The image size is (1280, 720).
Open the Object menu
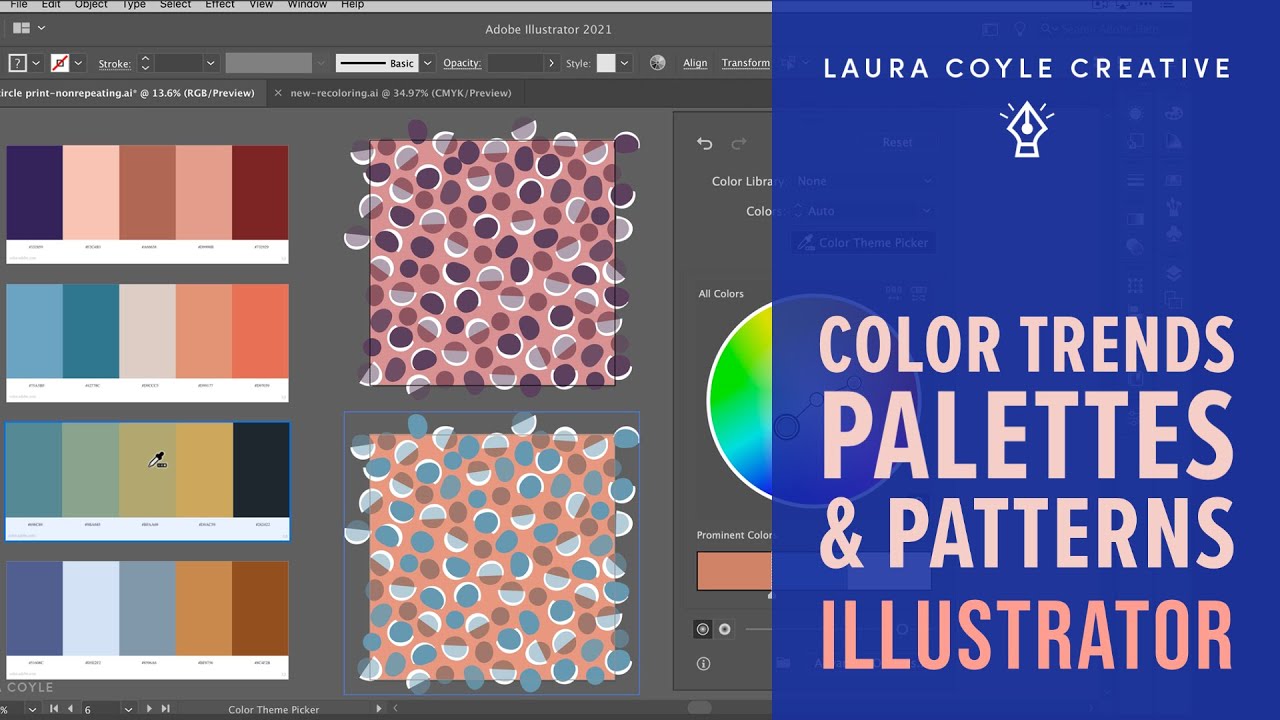tap(91, 5)
